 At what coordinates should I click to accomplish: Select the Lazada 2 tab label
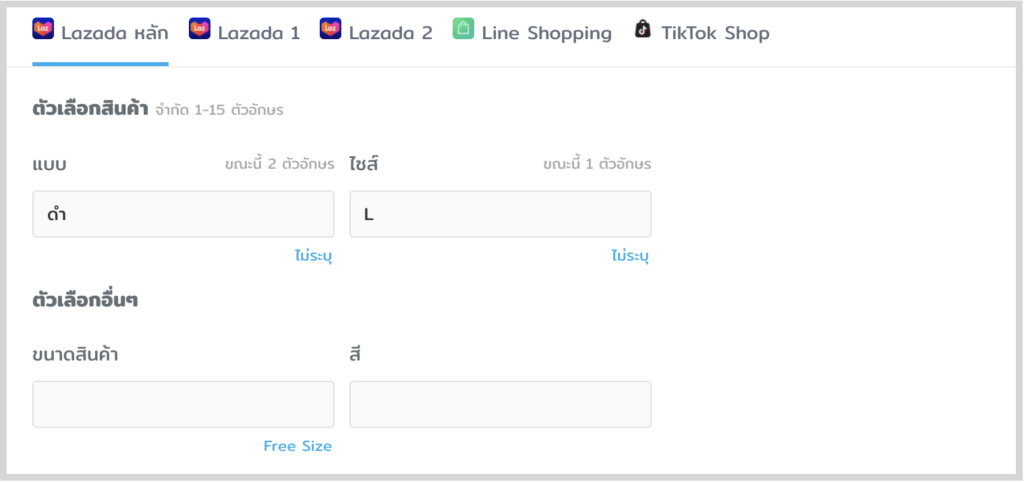point(390,33)
